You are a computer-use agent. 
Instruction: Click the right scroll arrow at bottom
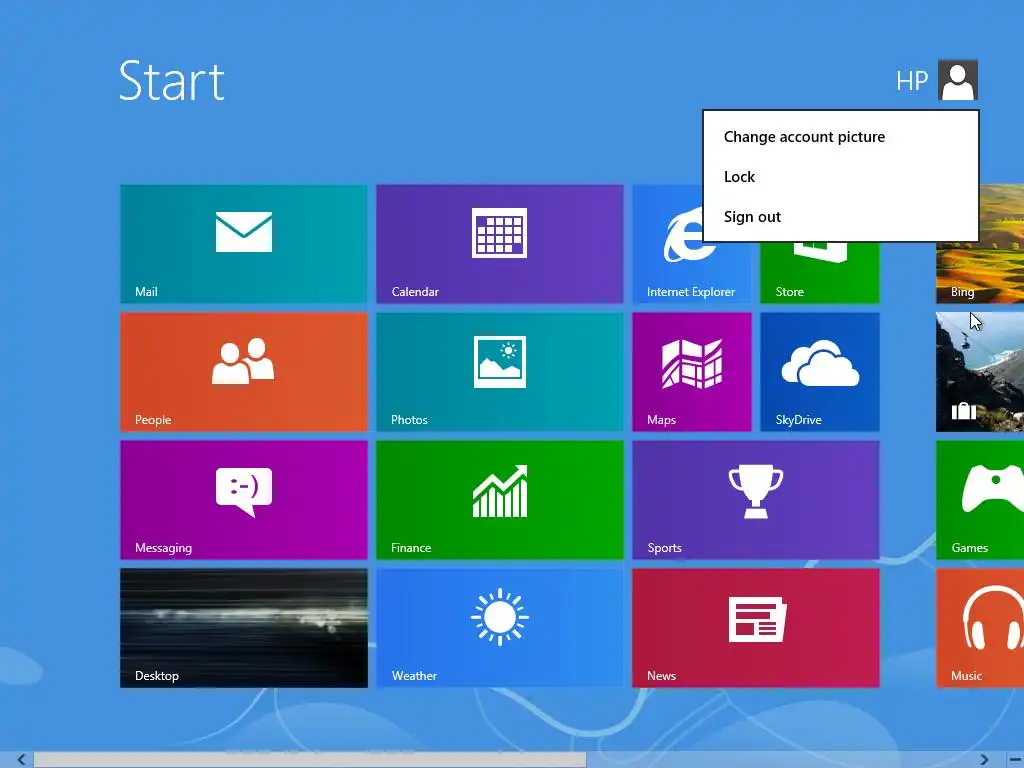984,760
